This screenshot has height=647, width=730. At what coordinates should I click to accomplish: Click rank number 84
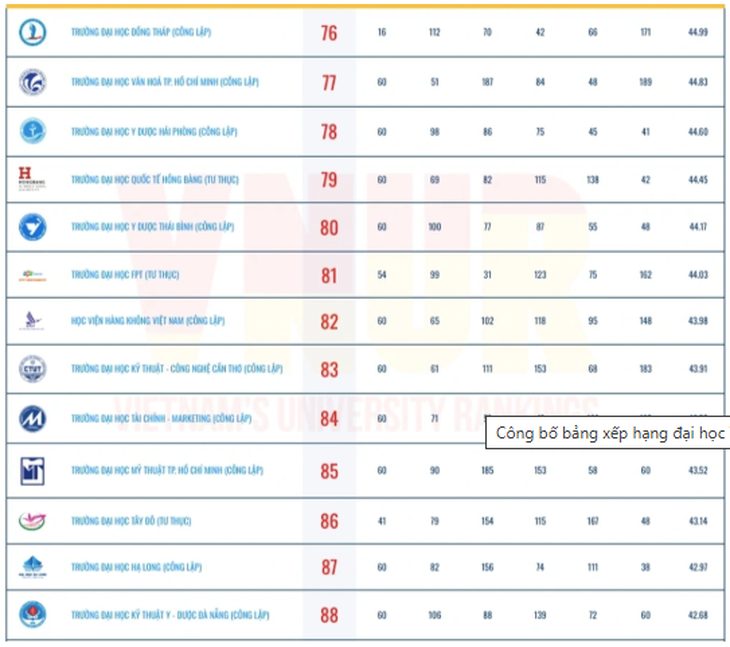pos(329,419)
